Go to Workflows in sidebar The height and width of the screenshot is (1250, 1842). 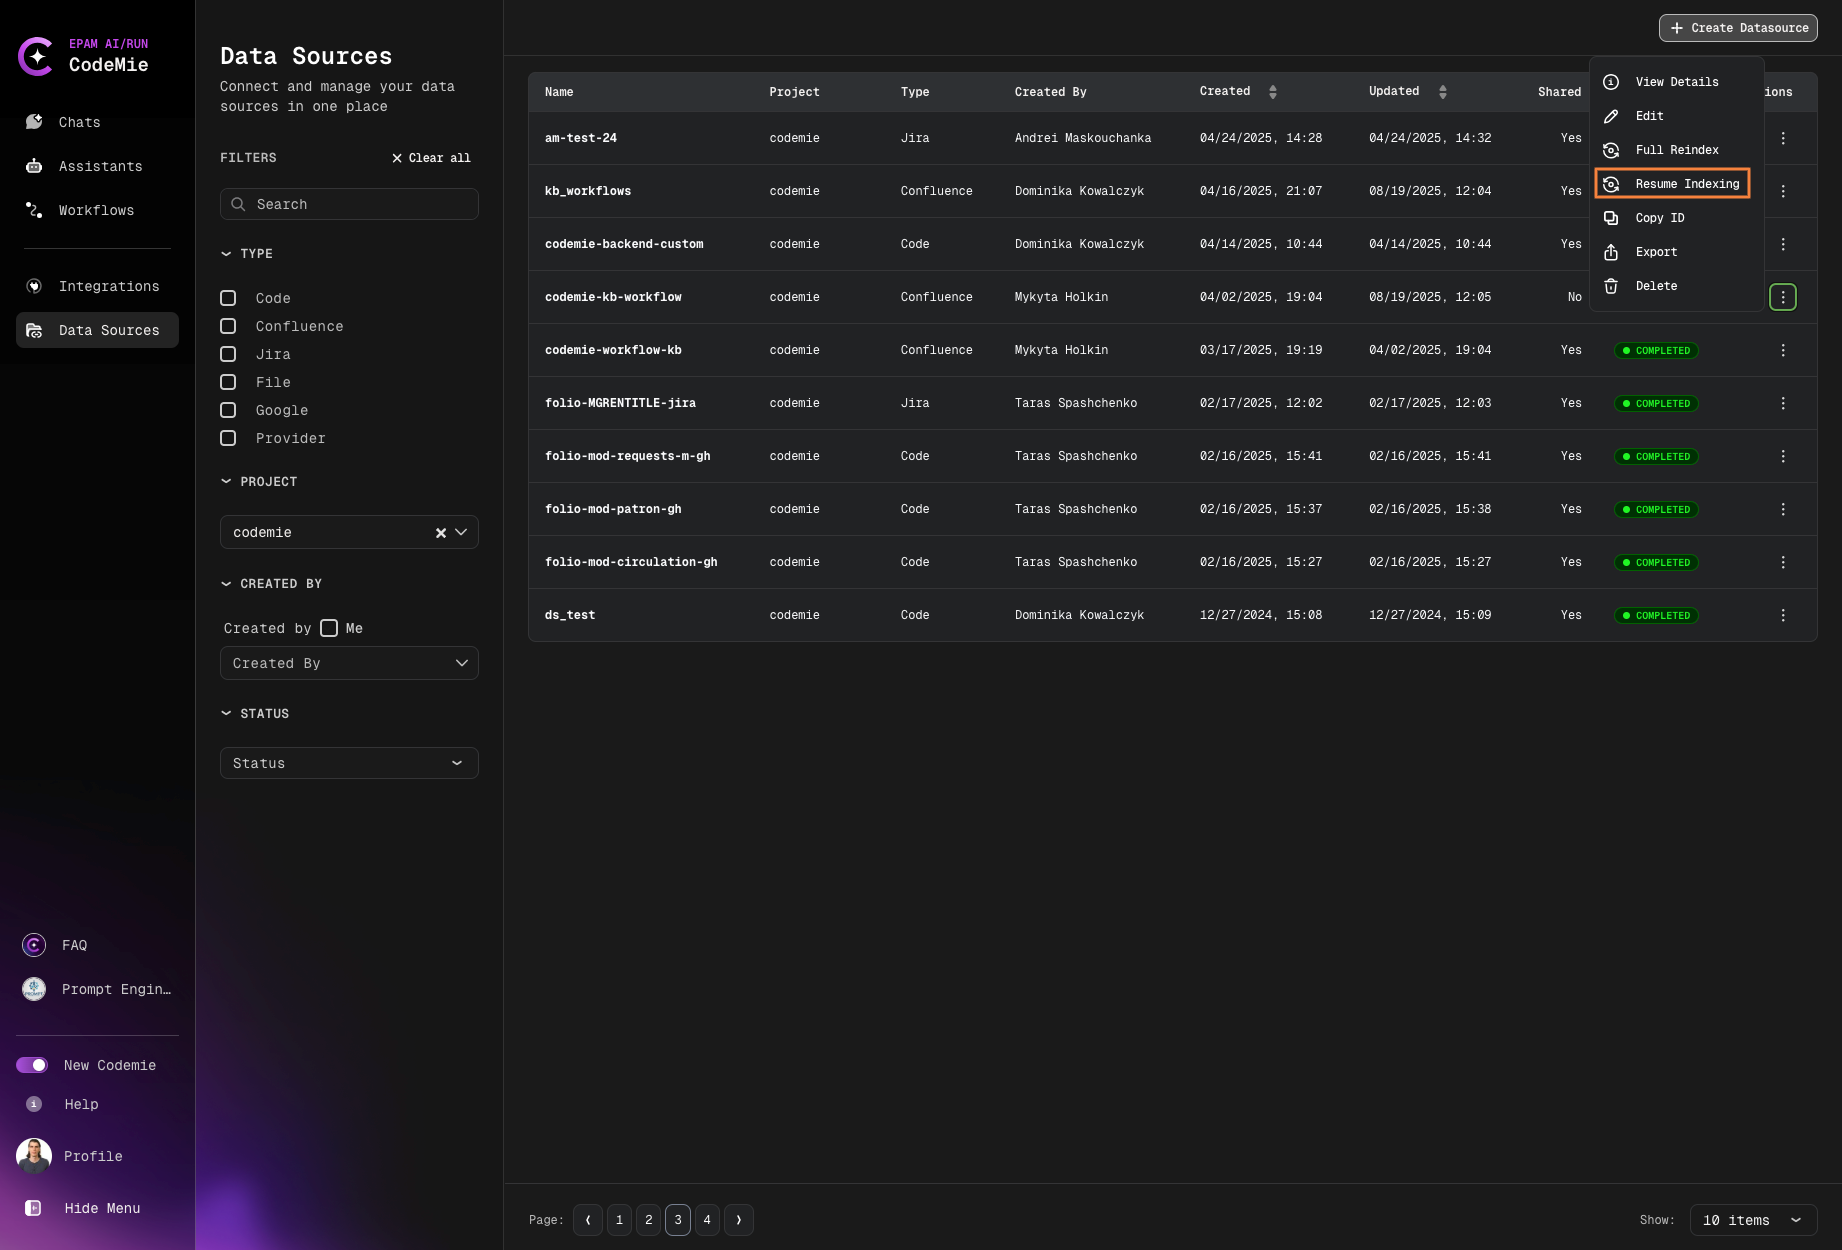(96, 210)
